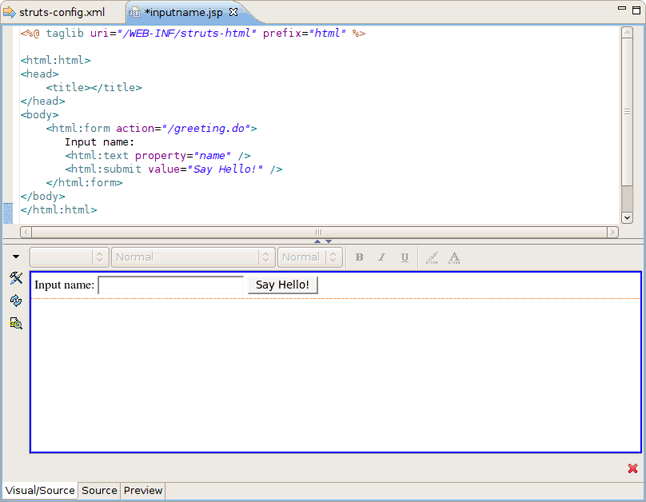Maximize the editor area

(x=637, y=10)
